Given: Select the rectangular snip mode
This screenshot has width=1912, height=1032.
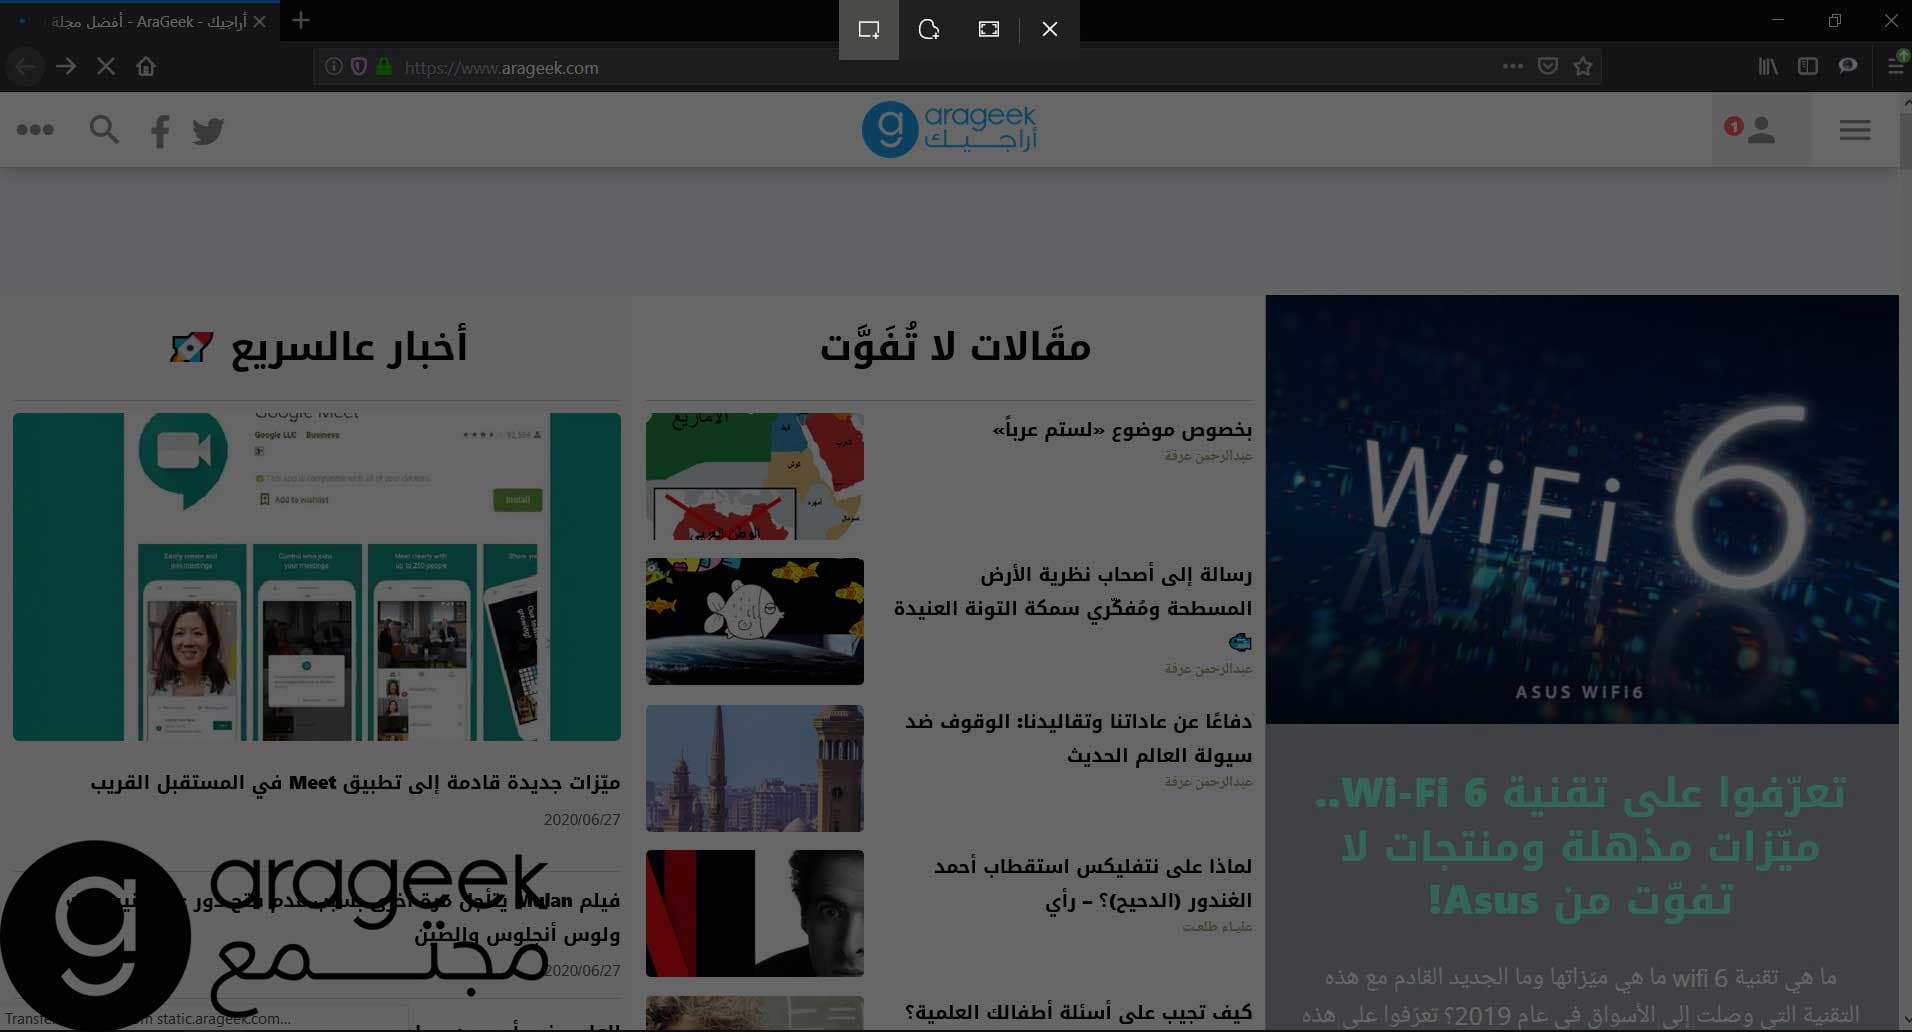Looking at the screenshot, I should click(869, 29).
